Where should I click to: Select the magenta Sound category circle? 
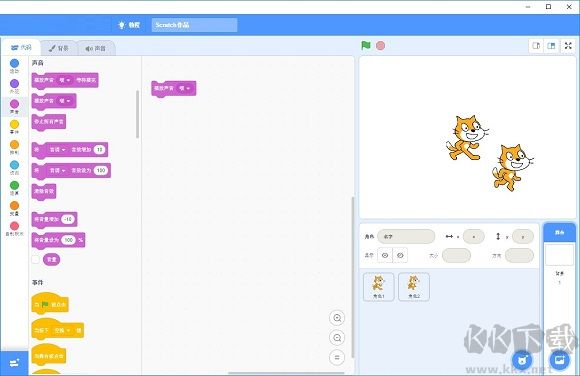coord(14,104)
